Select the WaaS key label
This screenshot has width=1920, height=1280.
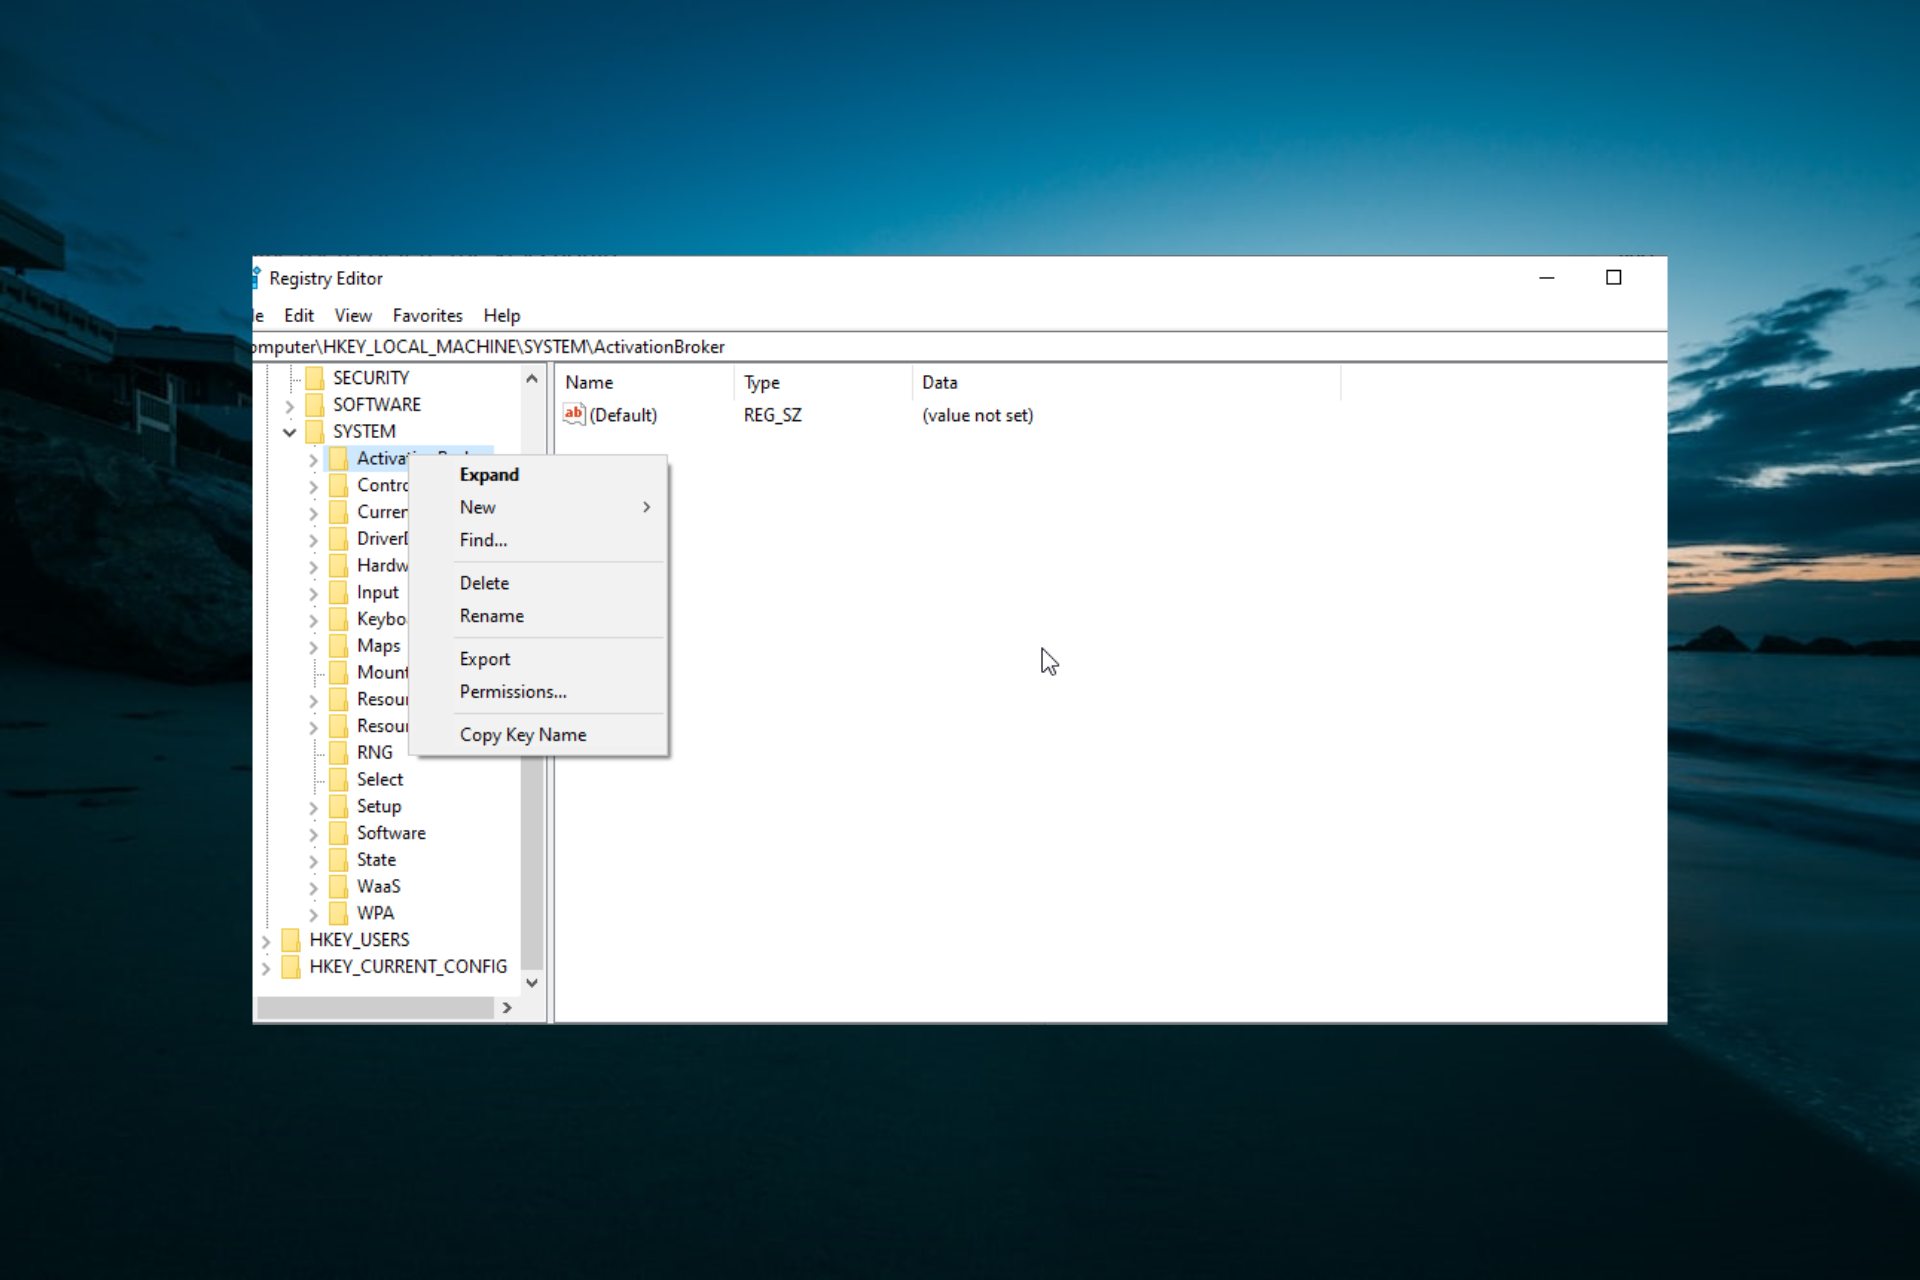click(x=379, y=887)
